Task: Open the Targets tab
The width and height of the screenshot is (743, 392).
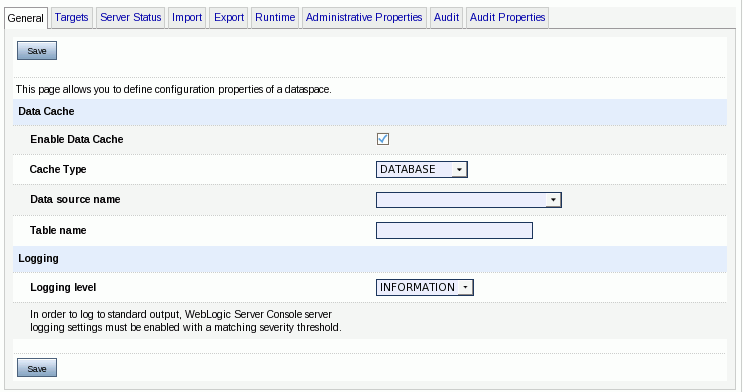Action: click(x=71, y=18)
